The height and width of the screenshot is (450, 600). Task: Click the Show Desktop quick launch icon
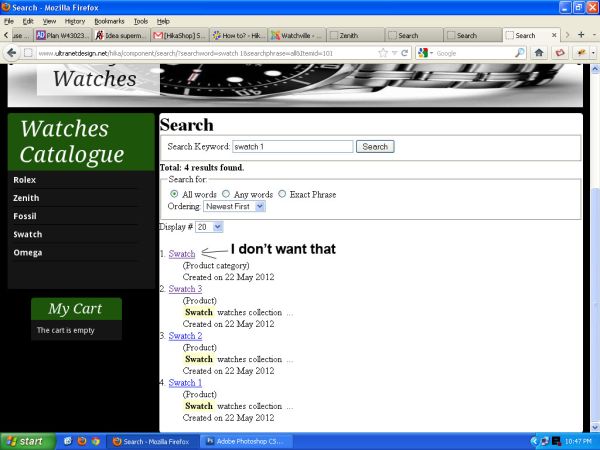[67, 442]
